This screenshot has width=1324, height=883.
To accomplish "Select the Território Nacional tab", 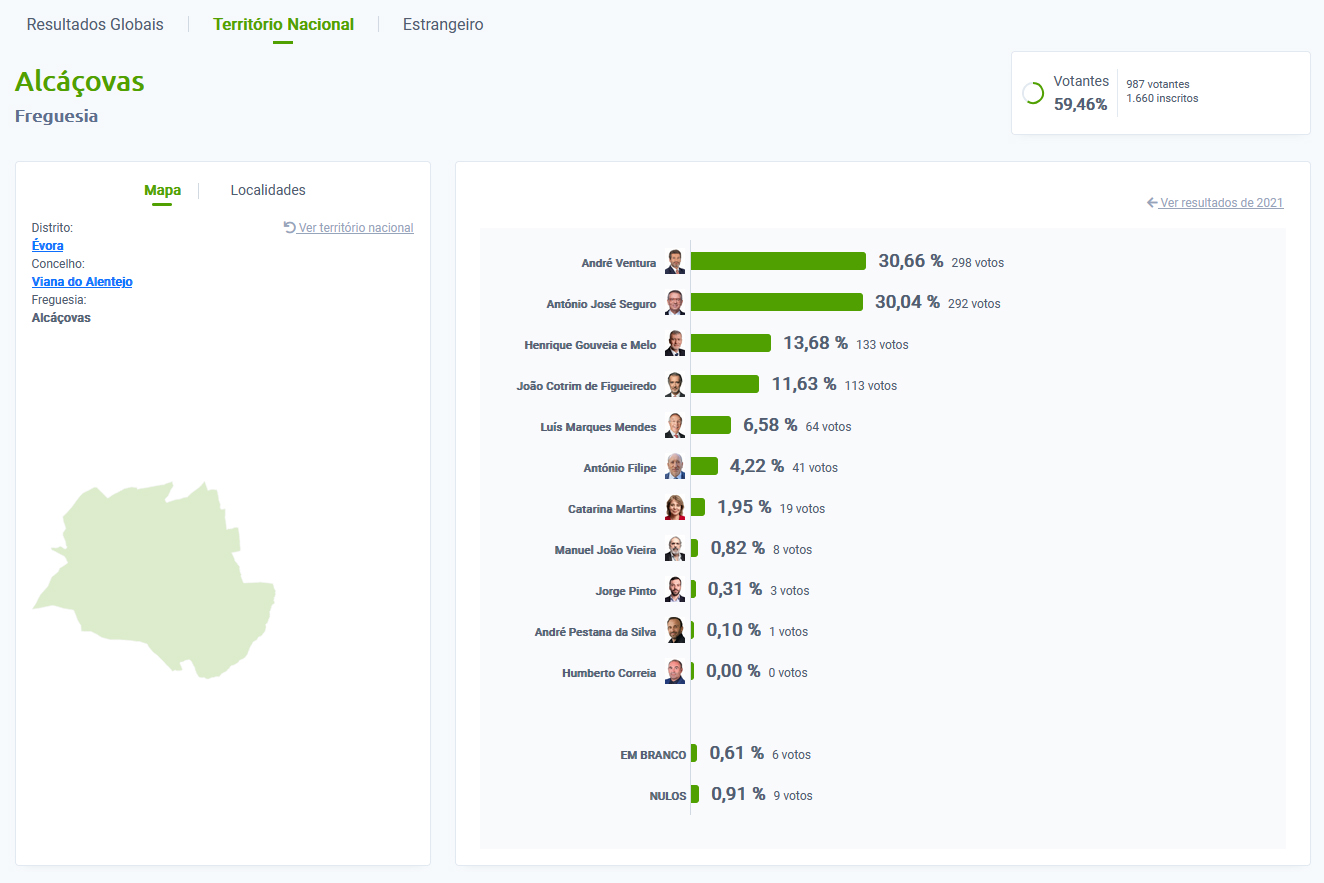I will [x=283, y=24].
